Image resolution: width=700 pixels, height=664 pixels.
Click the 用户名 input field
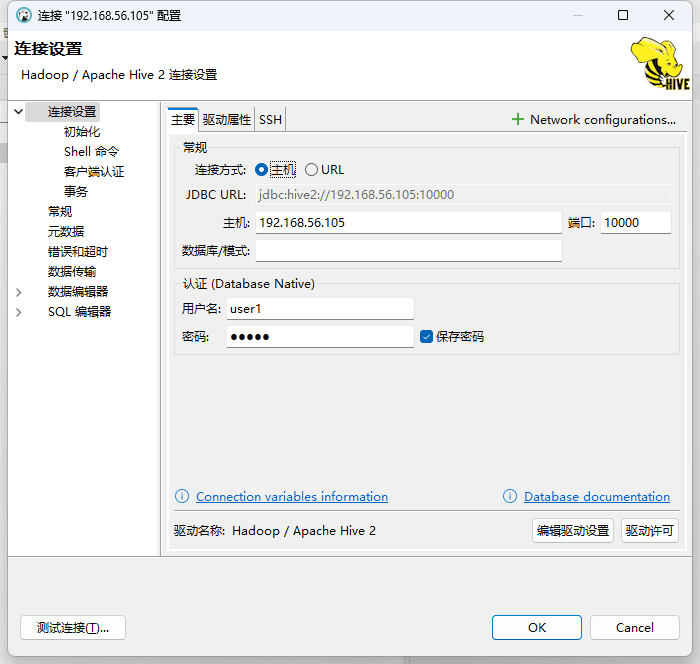tap(320, 309)
